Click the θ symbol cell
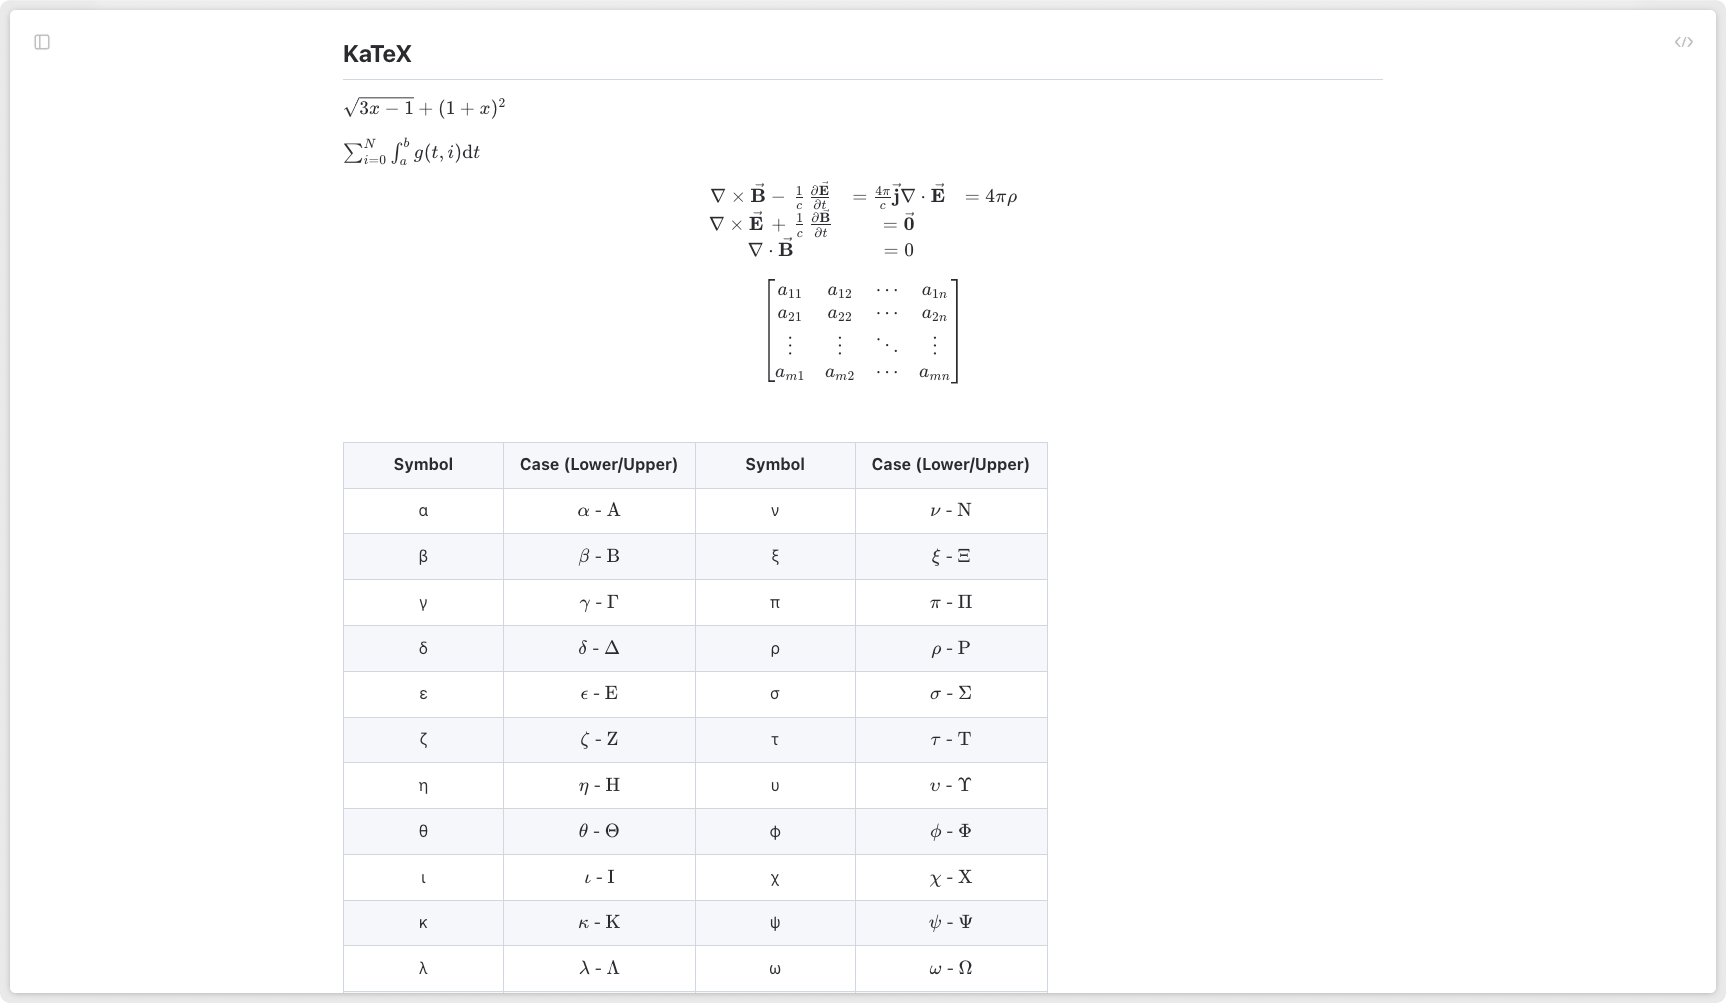The width and height of the screenshot is (1726, 1003). (x=423, y=832)
